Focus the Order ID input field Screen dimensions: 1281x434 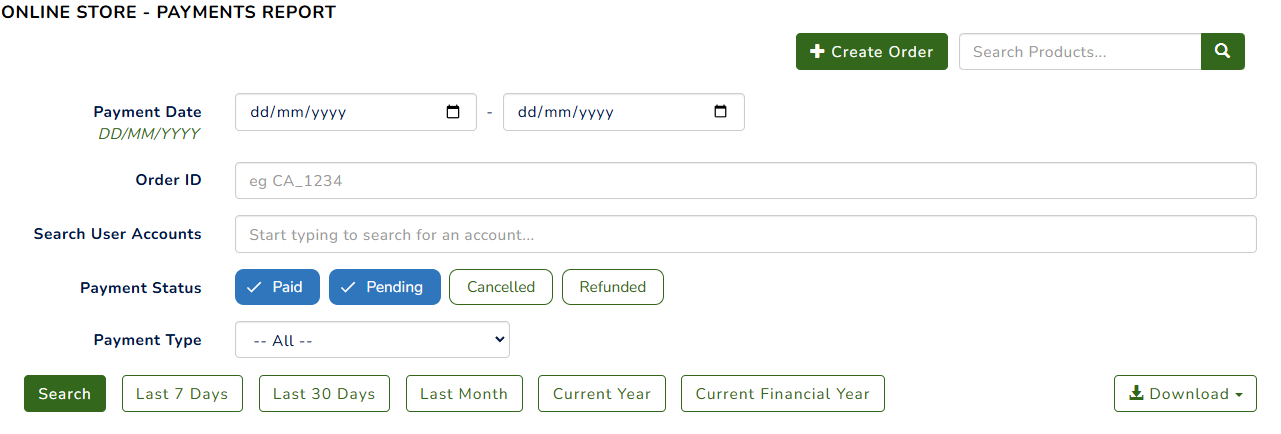[745, 181]
